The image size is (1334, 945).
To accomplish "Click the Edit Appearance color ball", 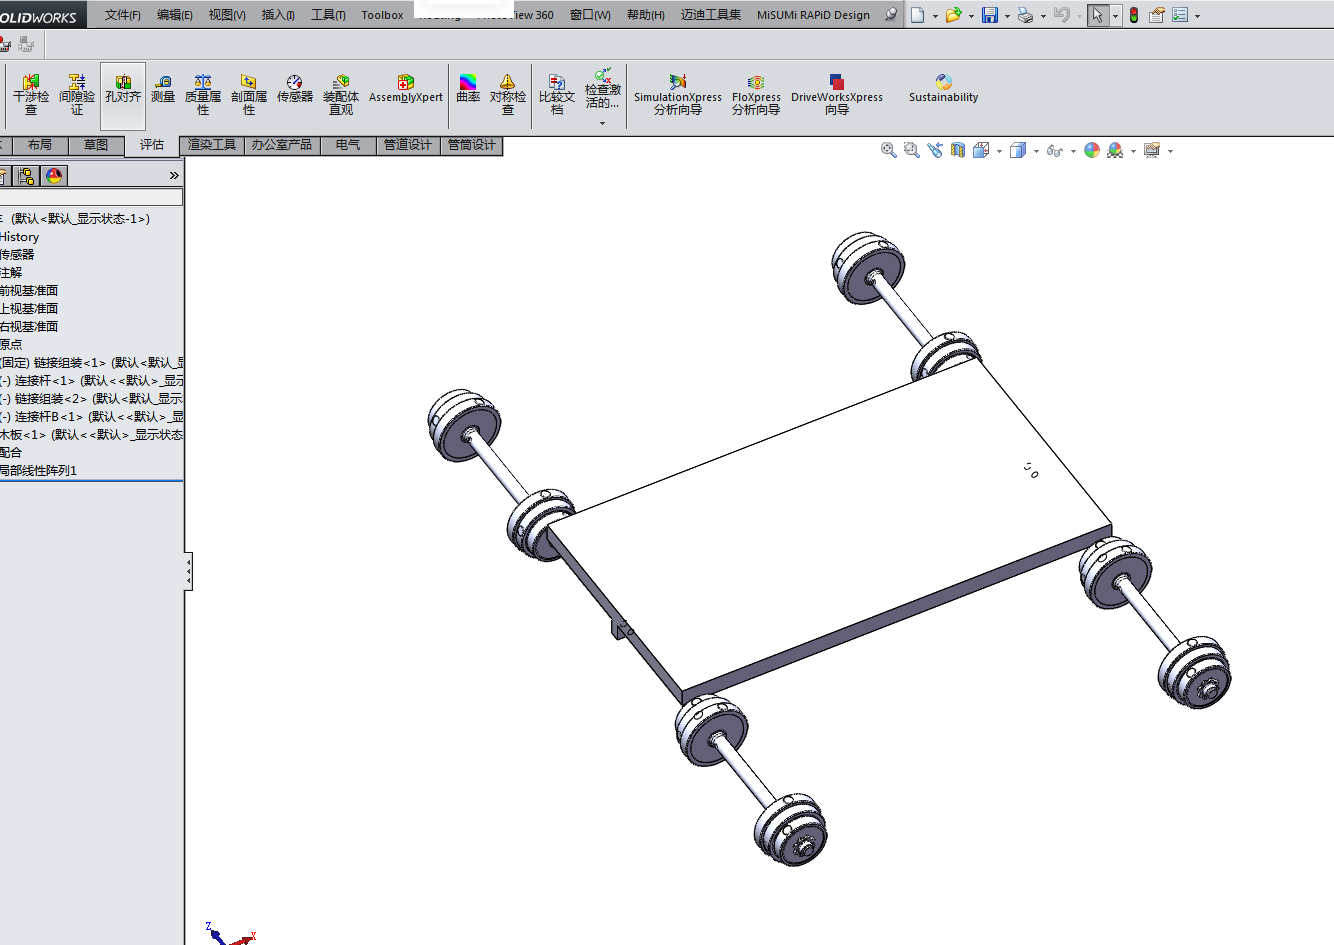I will [1092, 150].
